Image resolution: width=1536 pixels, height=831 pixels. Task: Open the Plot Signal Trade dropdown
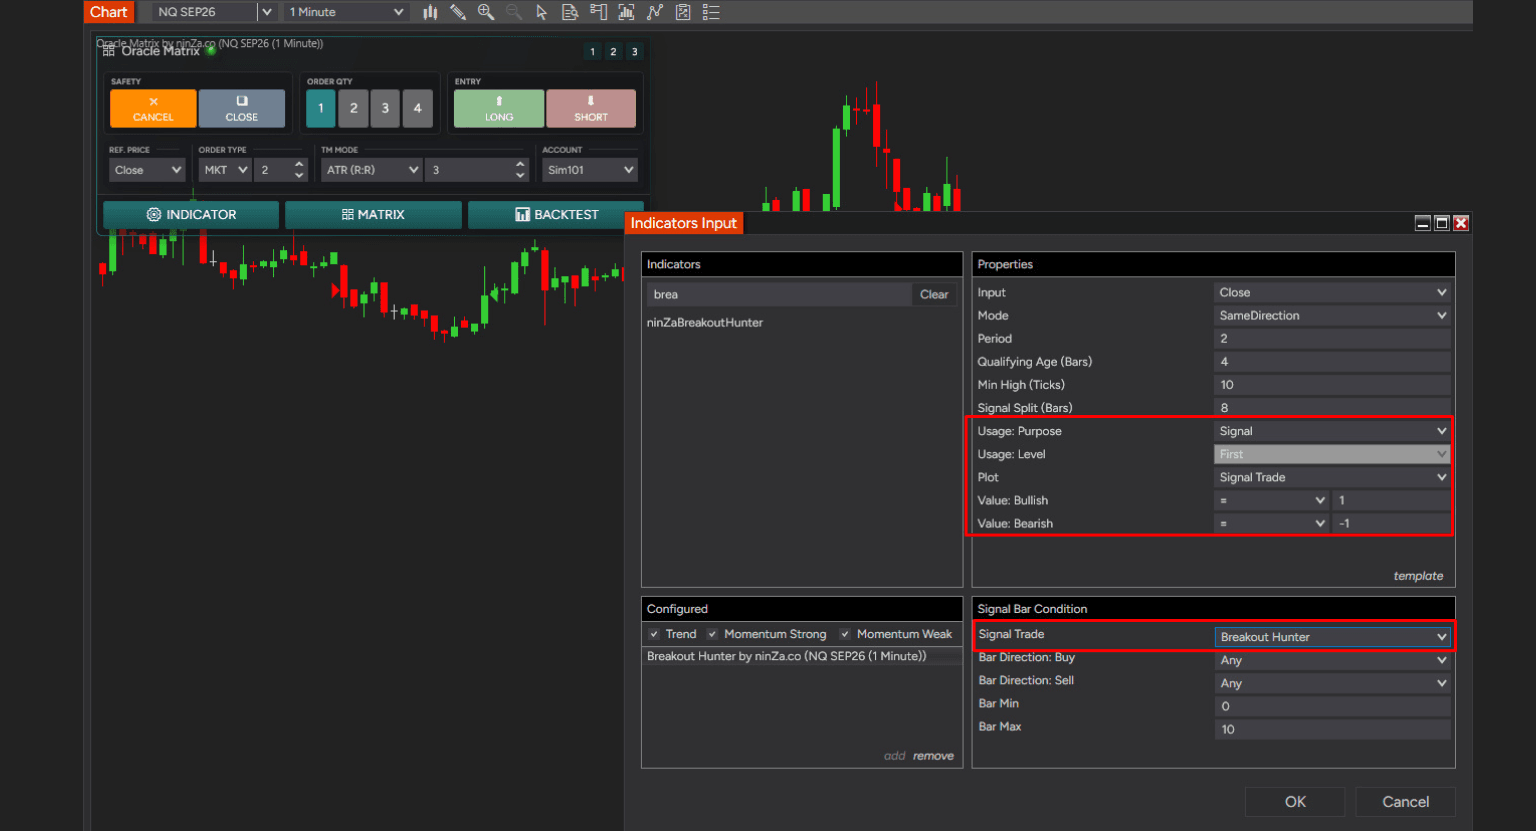1332,477
